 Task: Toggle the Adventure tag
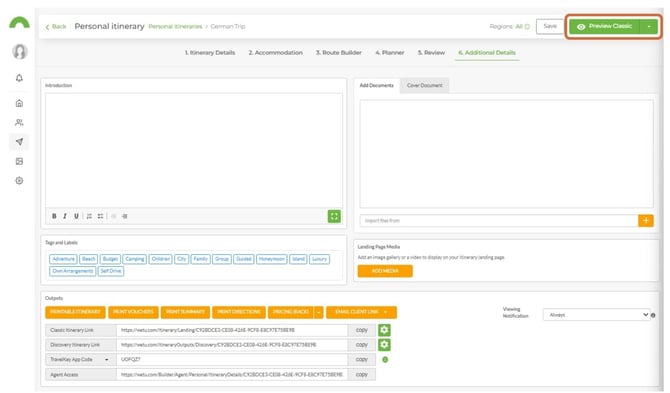pyautogui.click(x=63, y=259)
